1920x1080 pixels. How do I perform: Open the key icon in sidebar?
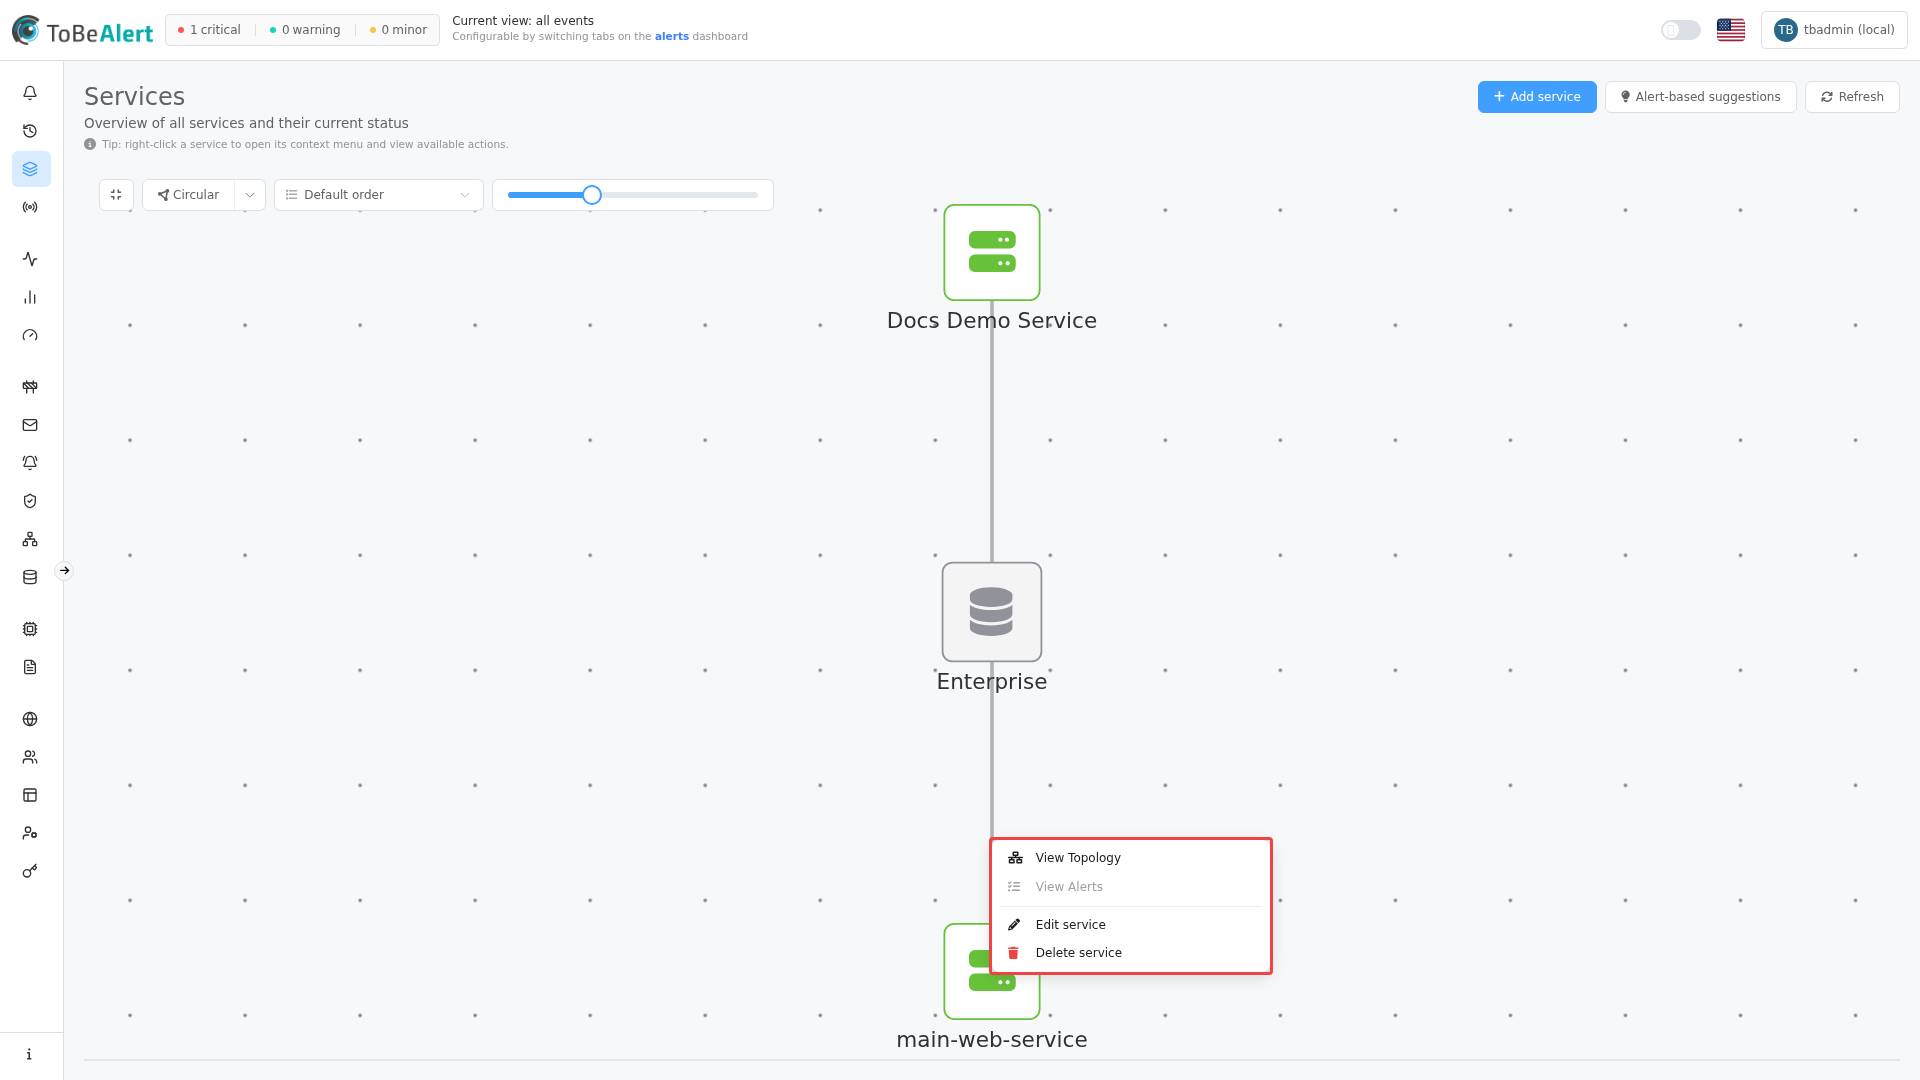point(30,871)
